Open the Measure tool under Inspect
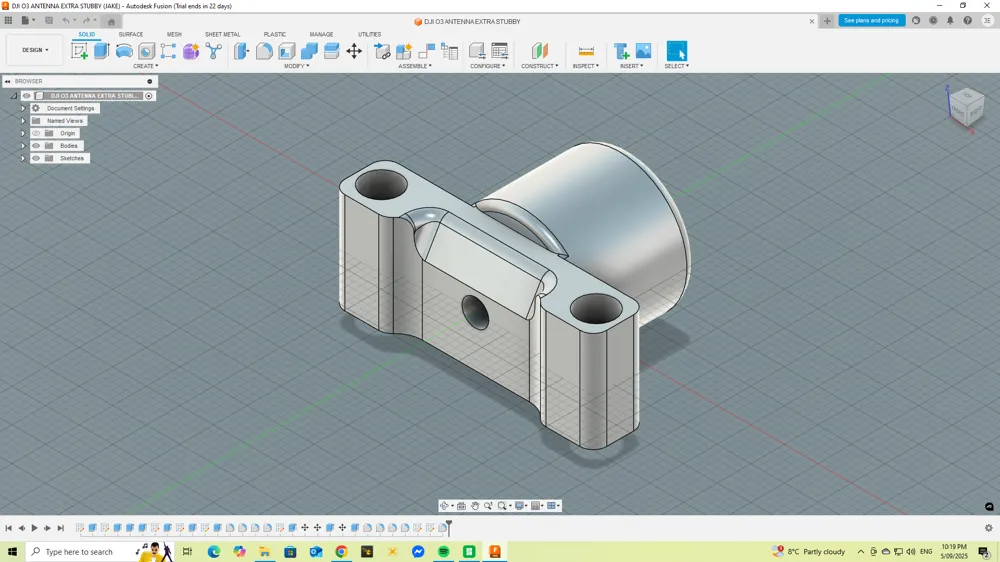The image size is (1000, 562). coord(585,51)
